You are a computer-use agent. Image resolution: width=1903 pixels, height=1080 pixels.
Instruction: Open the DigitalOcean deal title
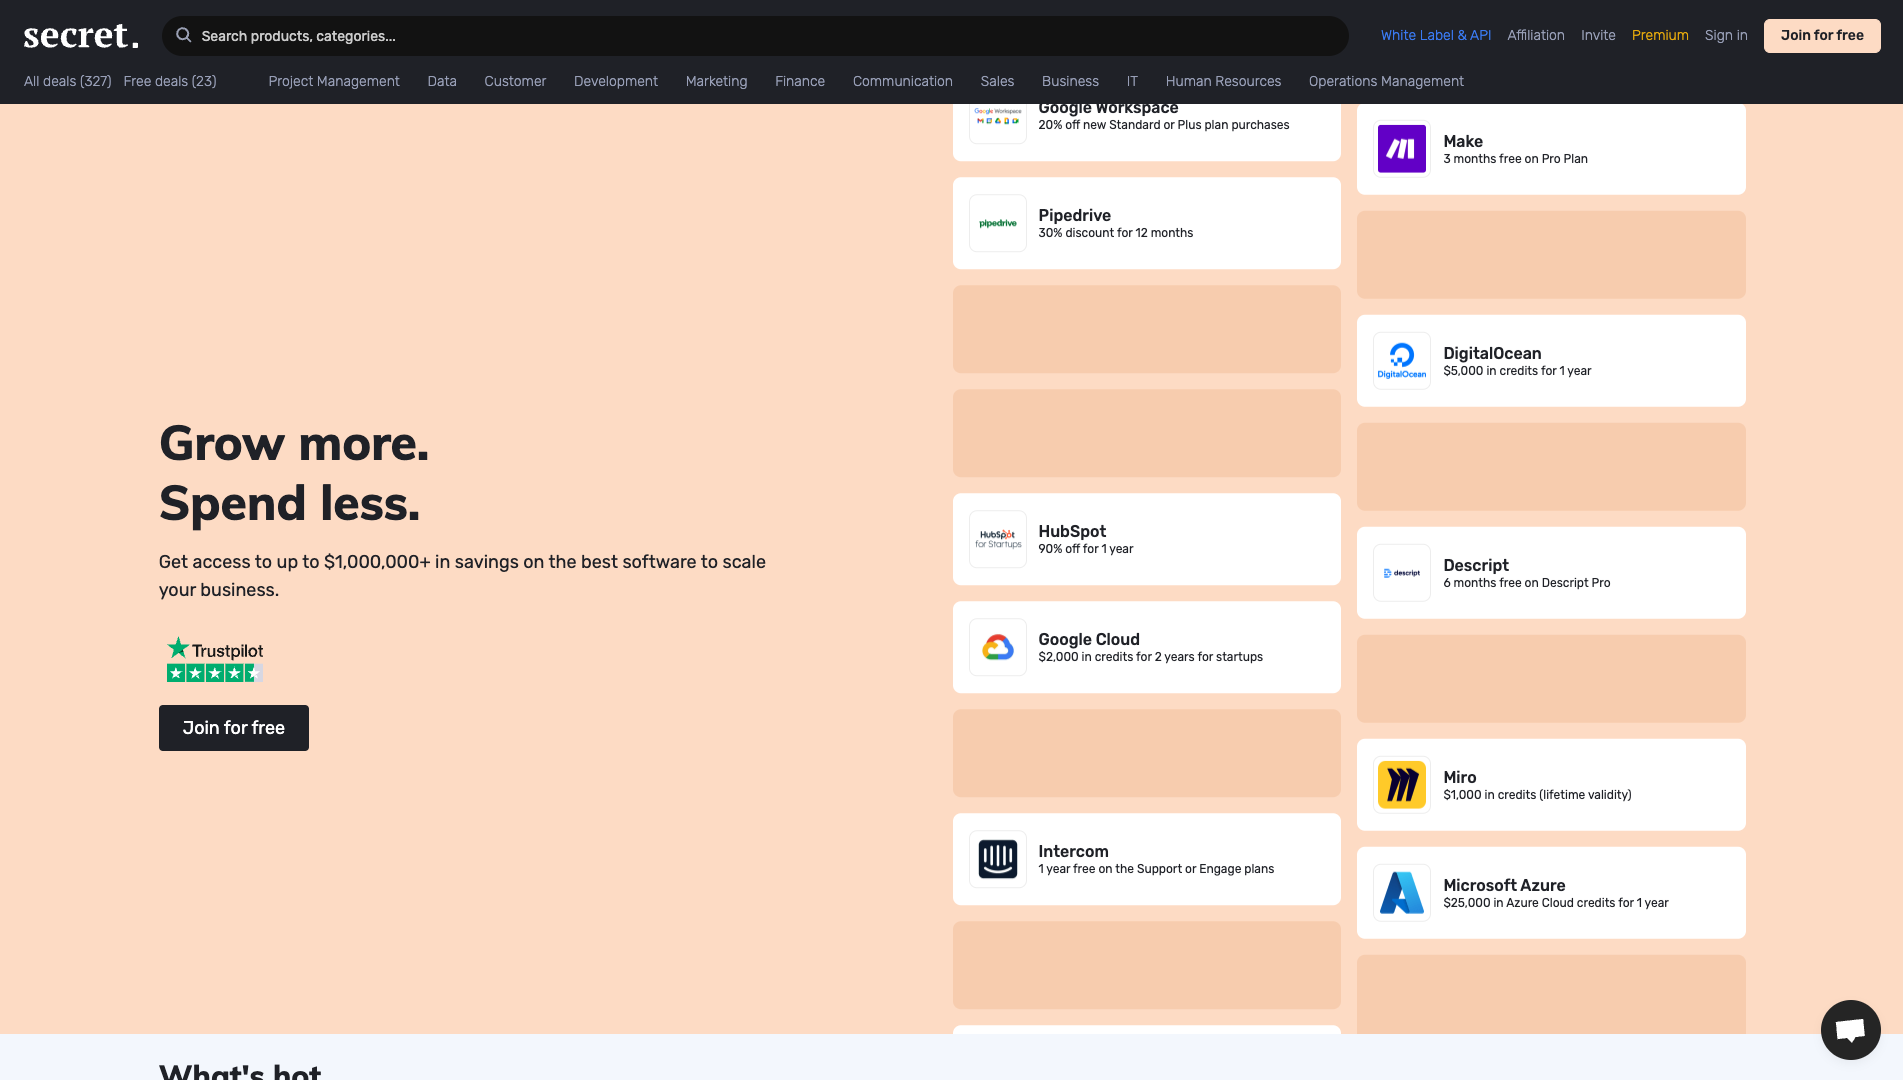pyautogui.click(x=1491, y=353)
